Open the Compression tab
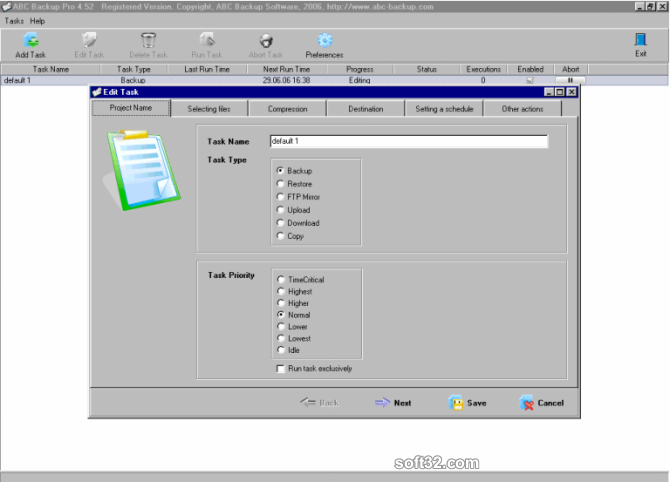 pos(288,109)
